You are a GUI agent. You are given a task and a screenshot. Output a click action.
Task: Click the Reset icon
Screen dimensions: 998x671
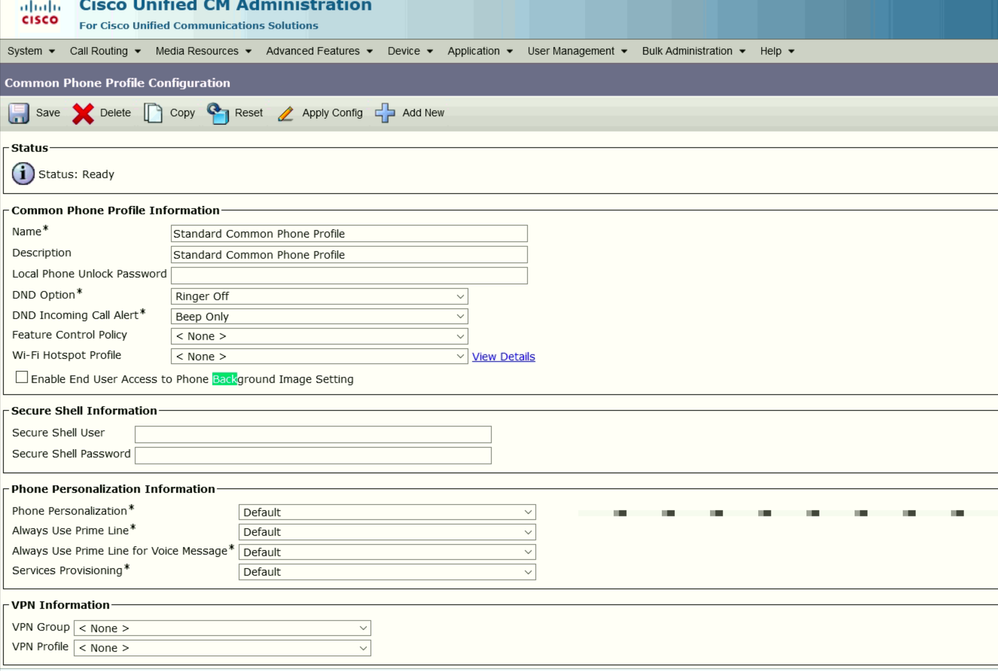[x=218, y=113]
